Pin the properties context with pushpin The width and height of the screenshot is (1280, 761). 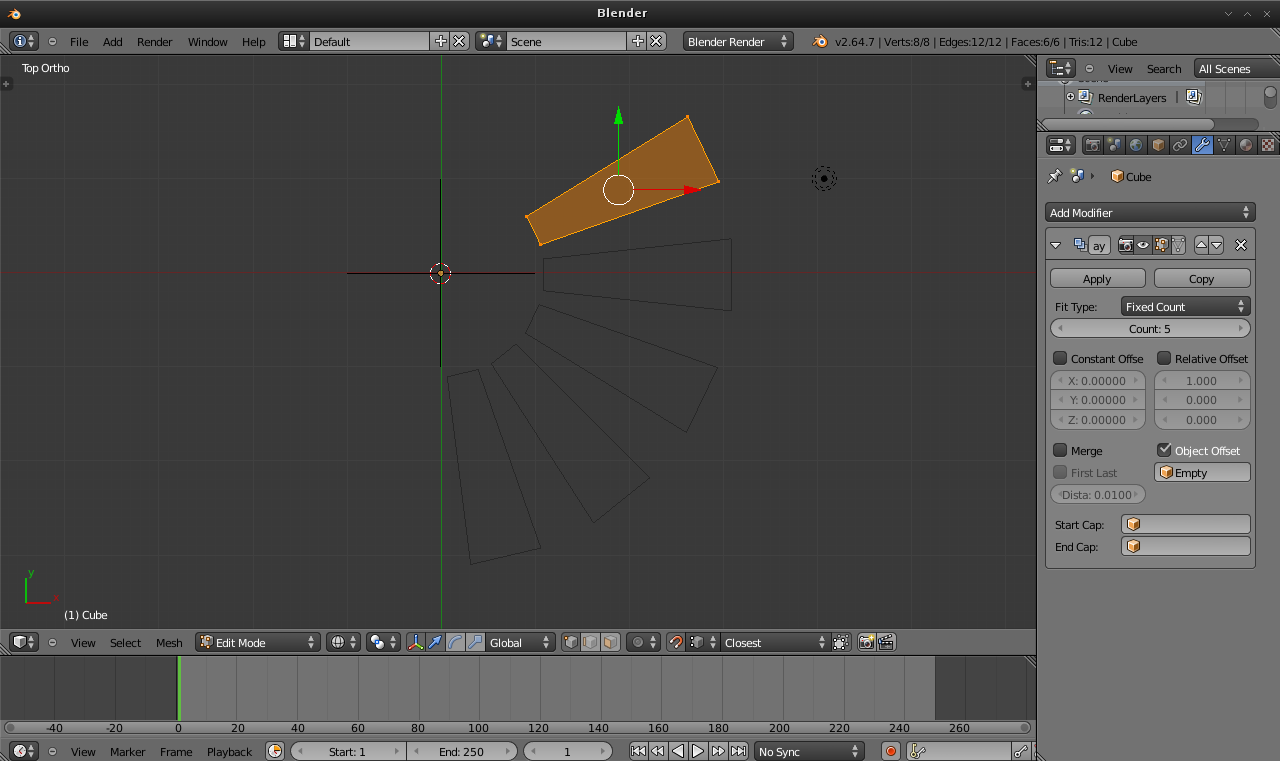coord(1054,176)
